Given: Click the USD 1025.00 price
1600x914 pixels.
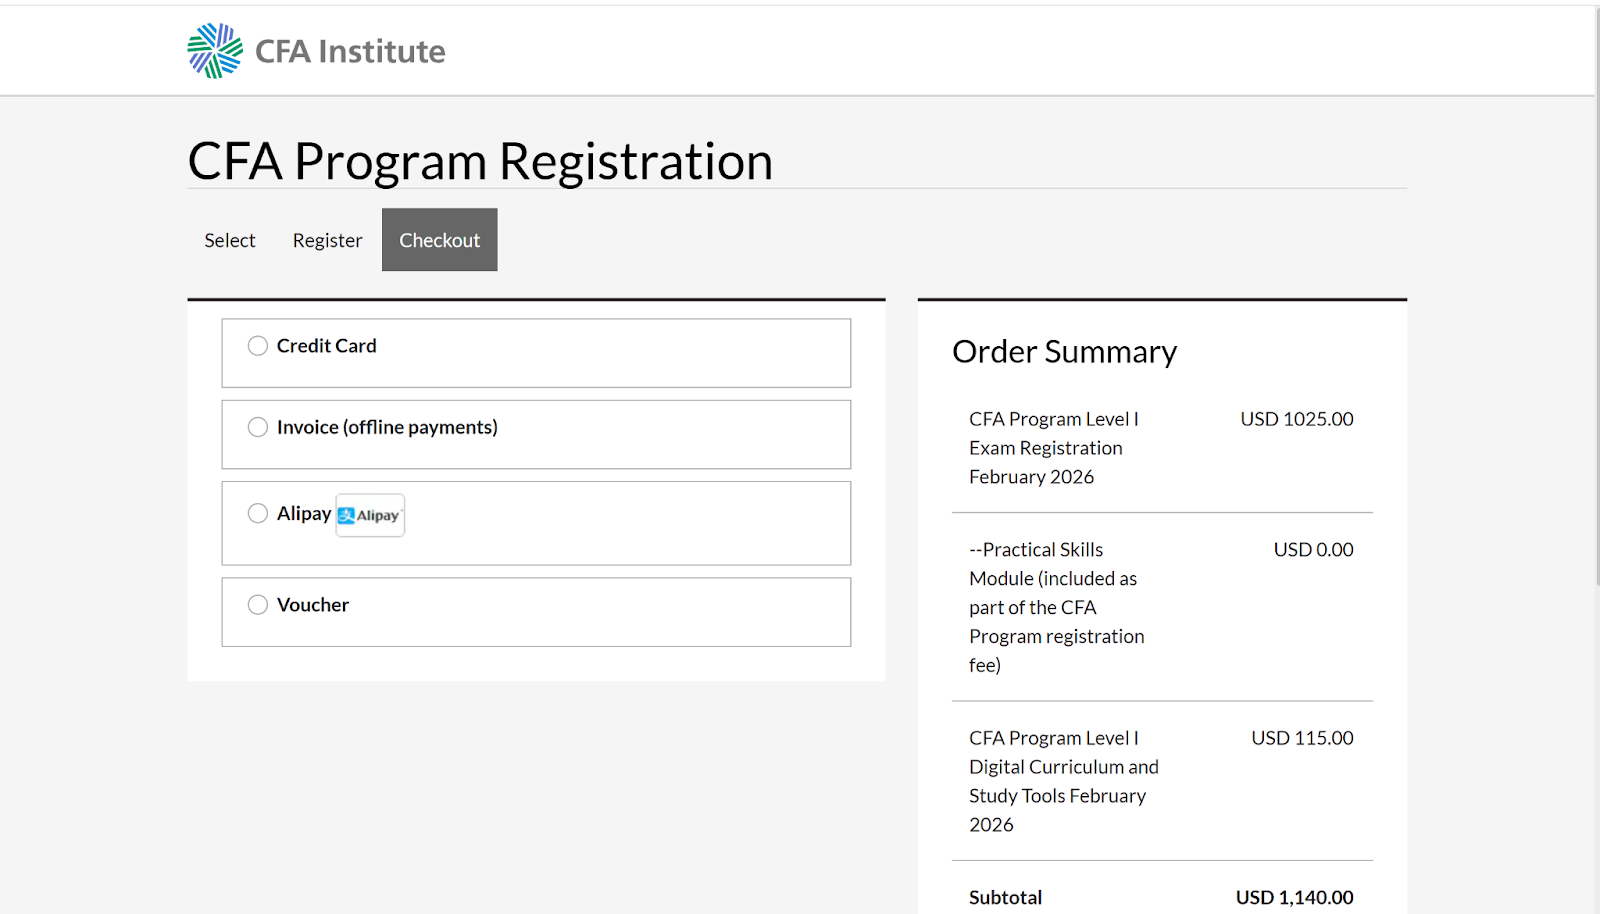Looking at the screenshot, I should click(1297, 419).
